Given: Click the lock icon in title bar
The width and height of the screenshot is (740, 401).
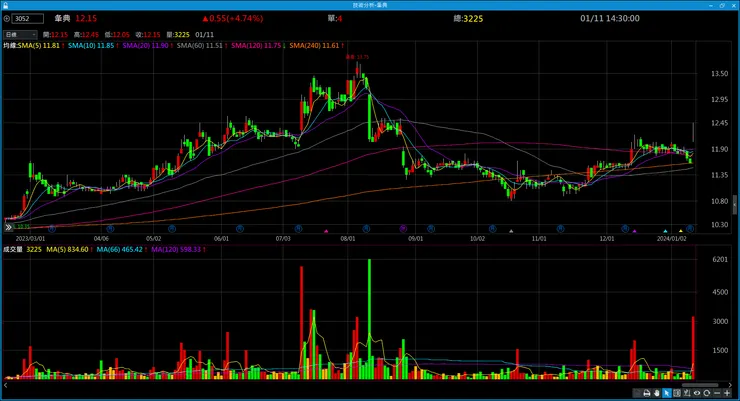Looking at the screenshot, I should pos(5,5).
